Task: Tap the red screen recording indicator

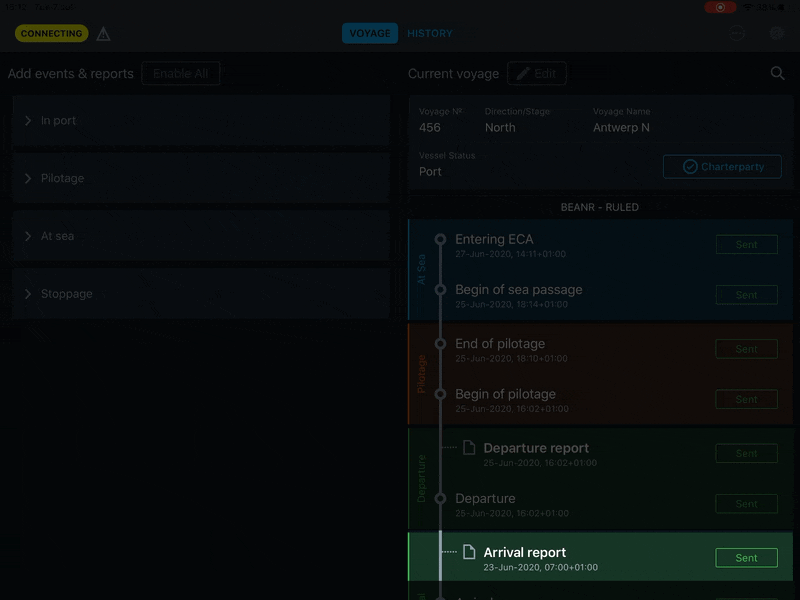Action: (719, 7)
